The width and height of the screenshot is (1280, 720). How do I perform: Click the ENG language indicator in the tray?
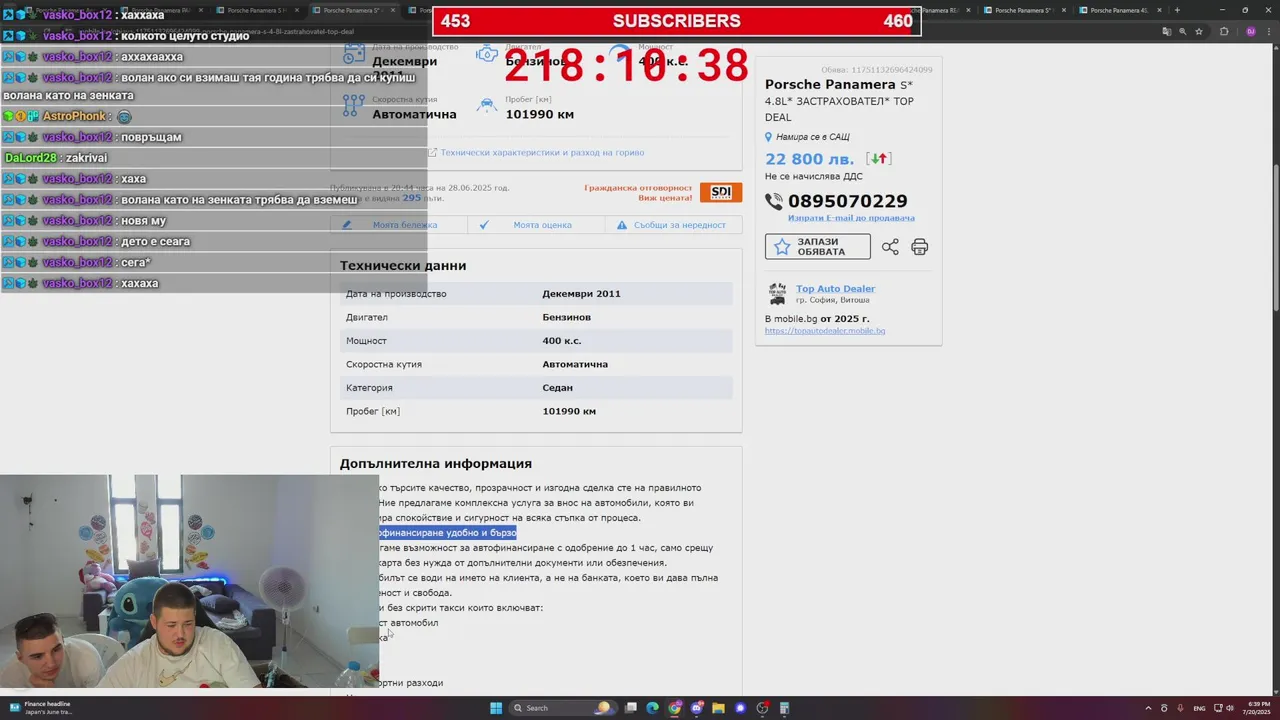1199,708
